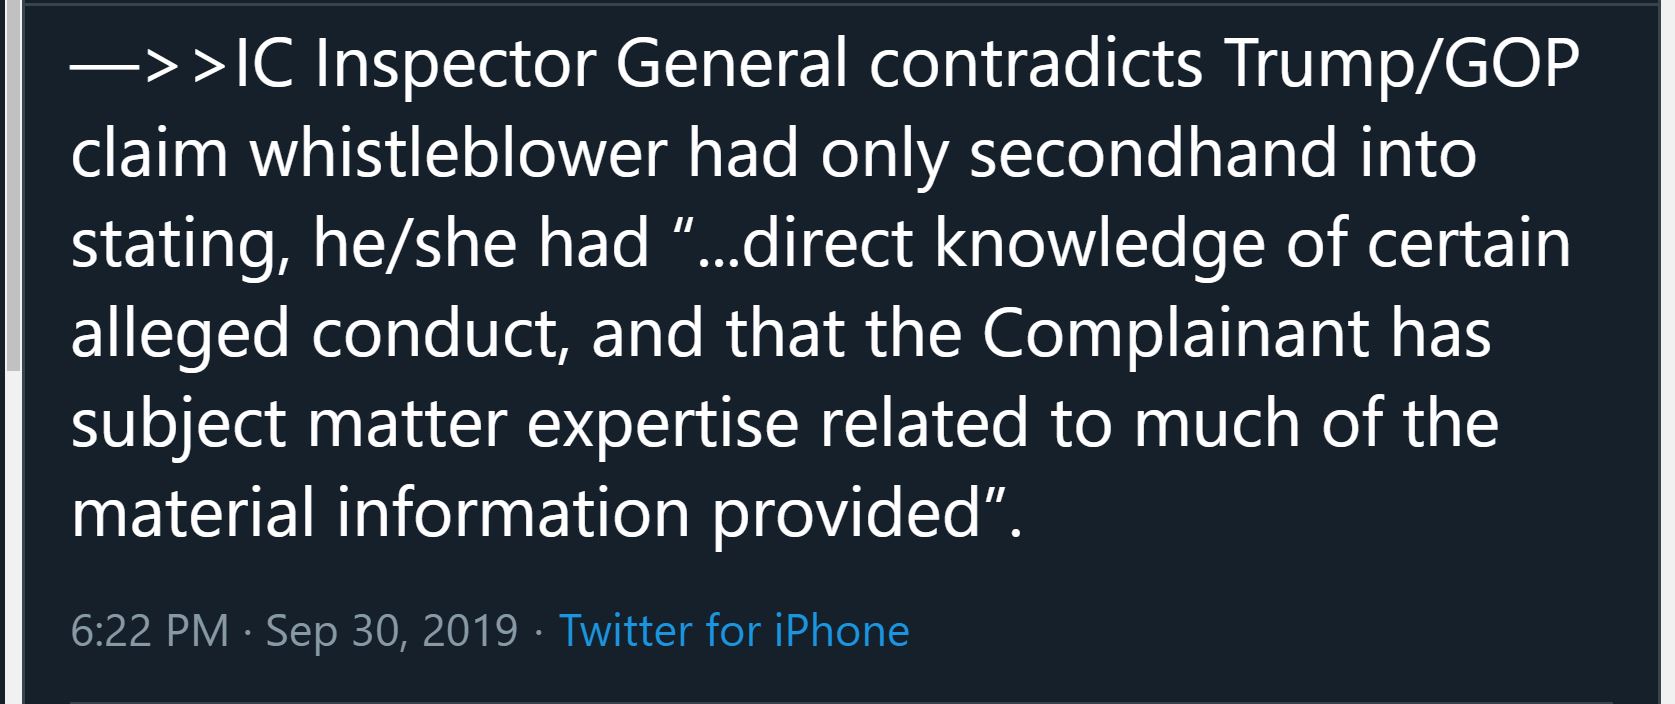The width and height of the screenshot is (1675, 704).
Task: Click the scrollbar thumb on left edge
Action: [11, 185]
